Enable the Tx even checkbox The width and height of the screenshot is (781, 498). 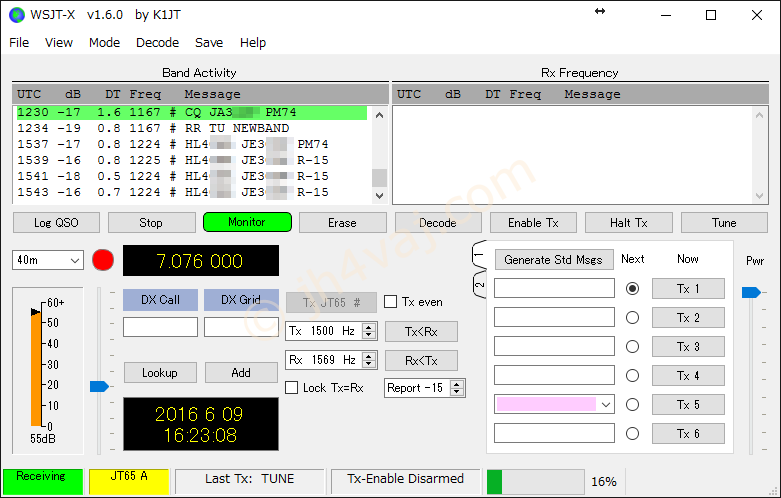coord(391,302)
